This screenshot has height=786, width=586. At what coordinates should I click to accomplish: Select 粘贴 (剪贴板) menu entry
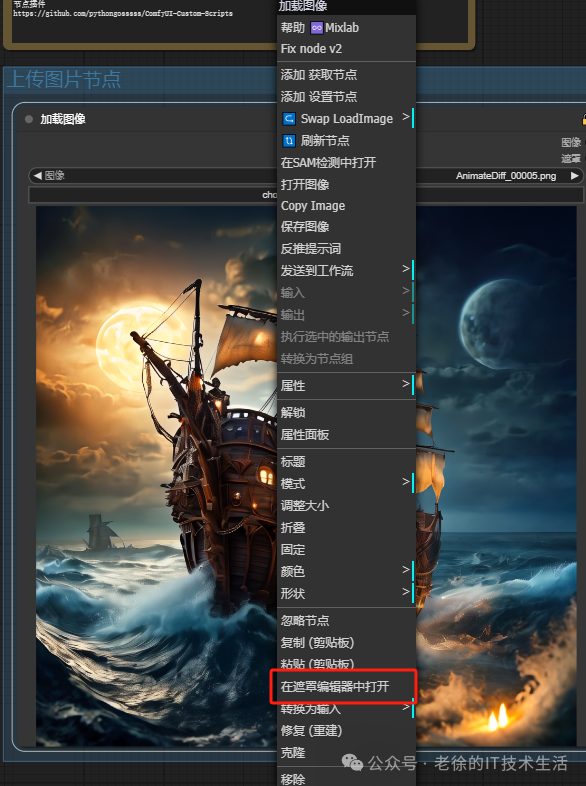(x=346, y=664)
